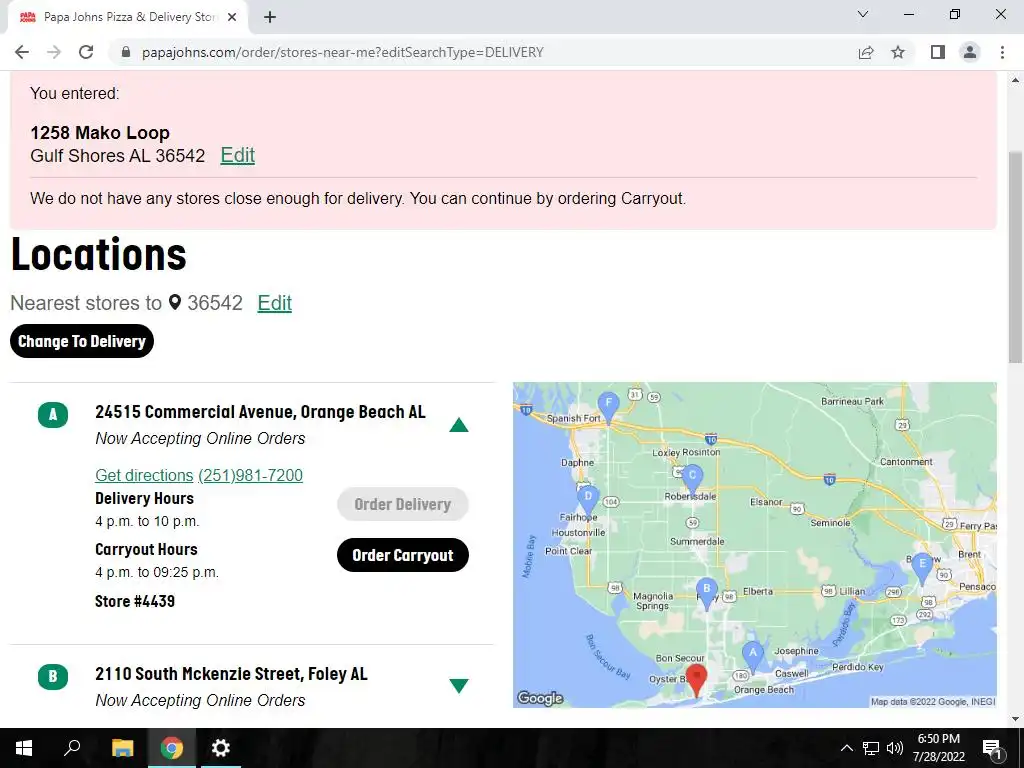Open the Windows Start menu
The width and height of the screenshot is (1024, 768).
pyautogui.click(x=24, y=748)
